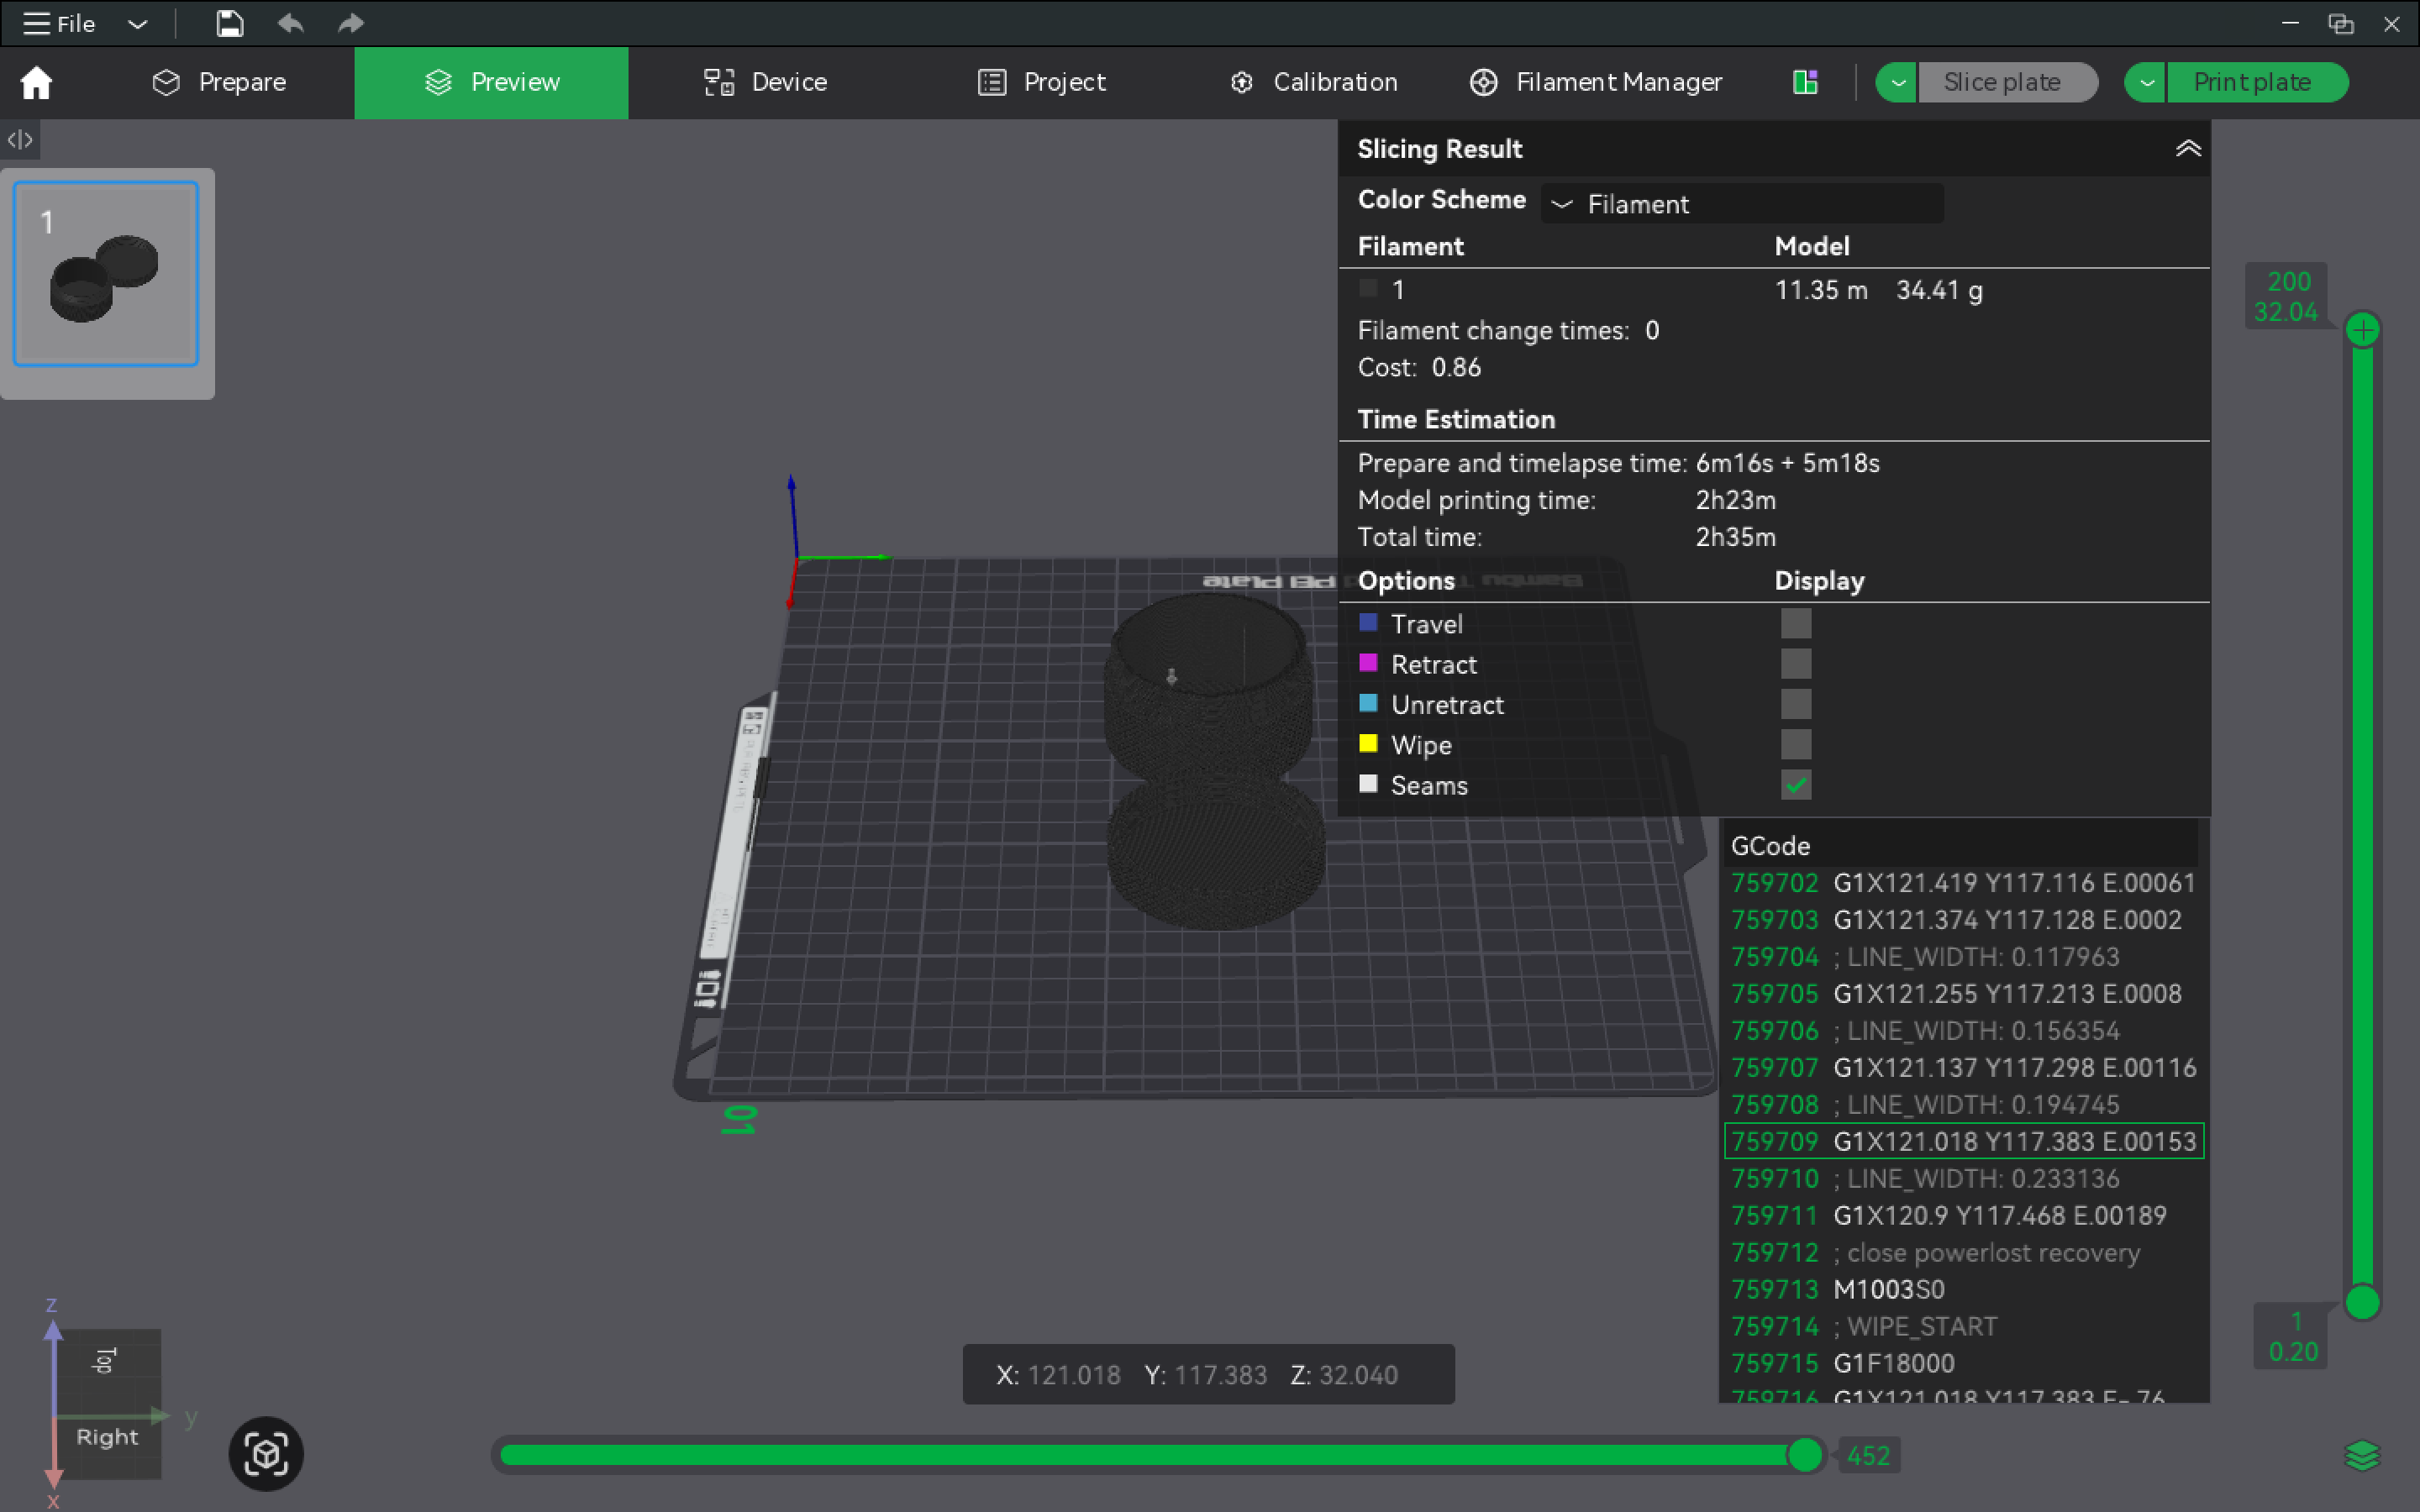Click the 11.35 m filament length
Viewport: 2420px width, 1512px height.
click(x=1821, y=290)
